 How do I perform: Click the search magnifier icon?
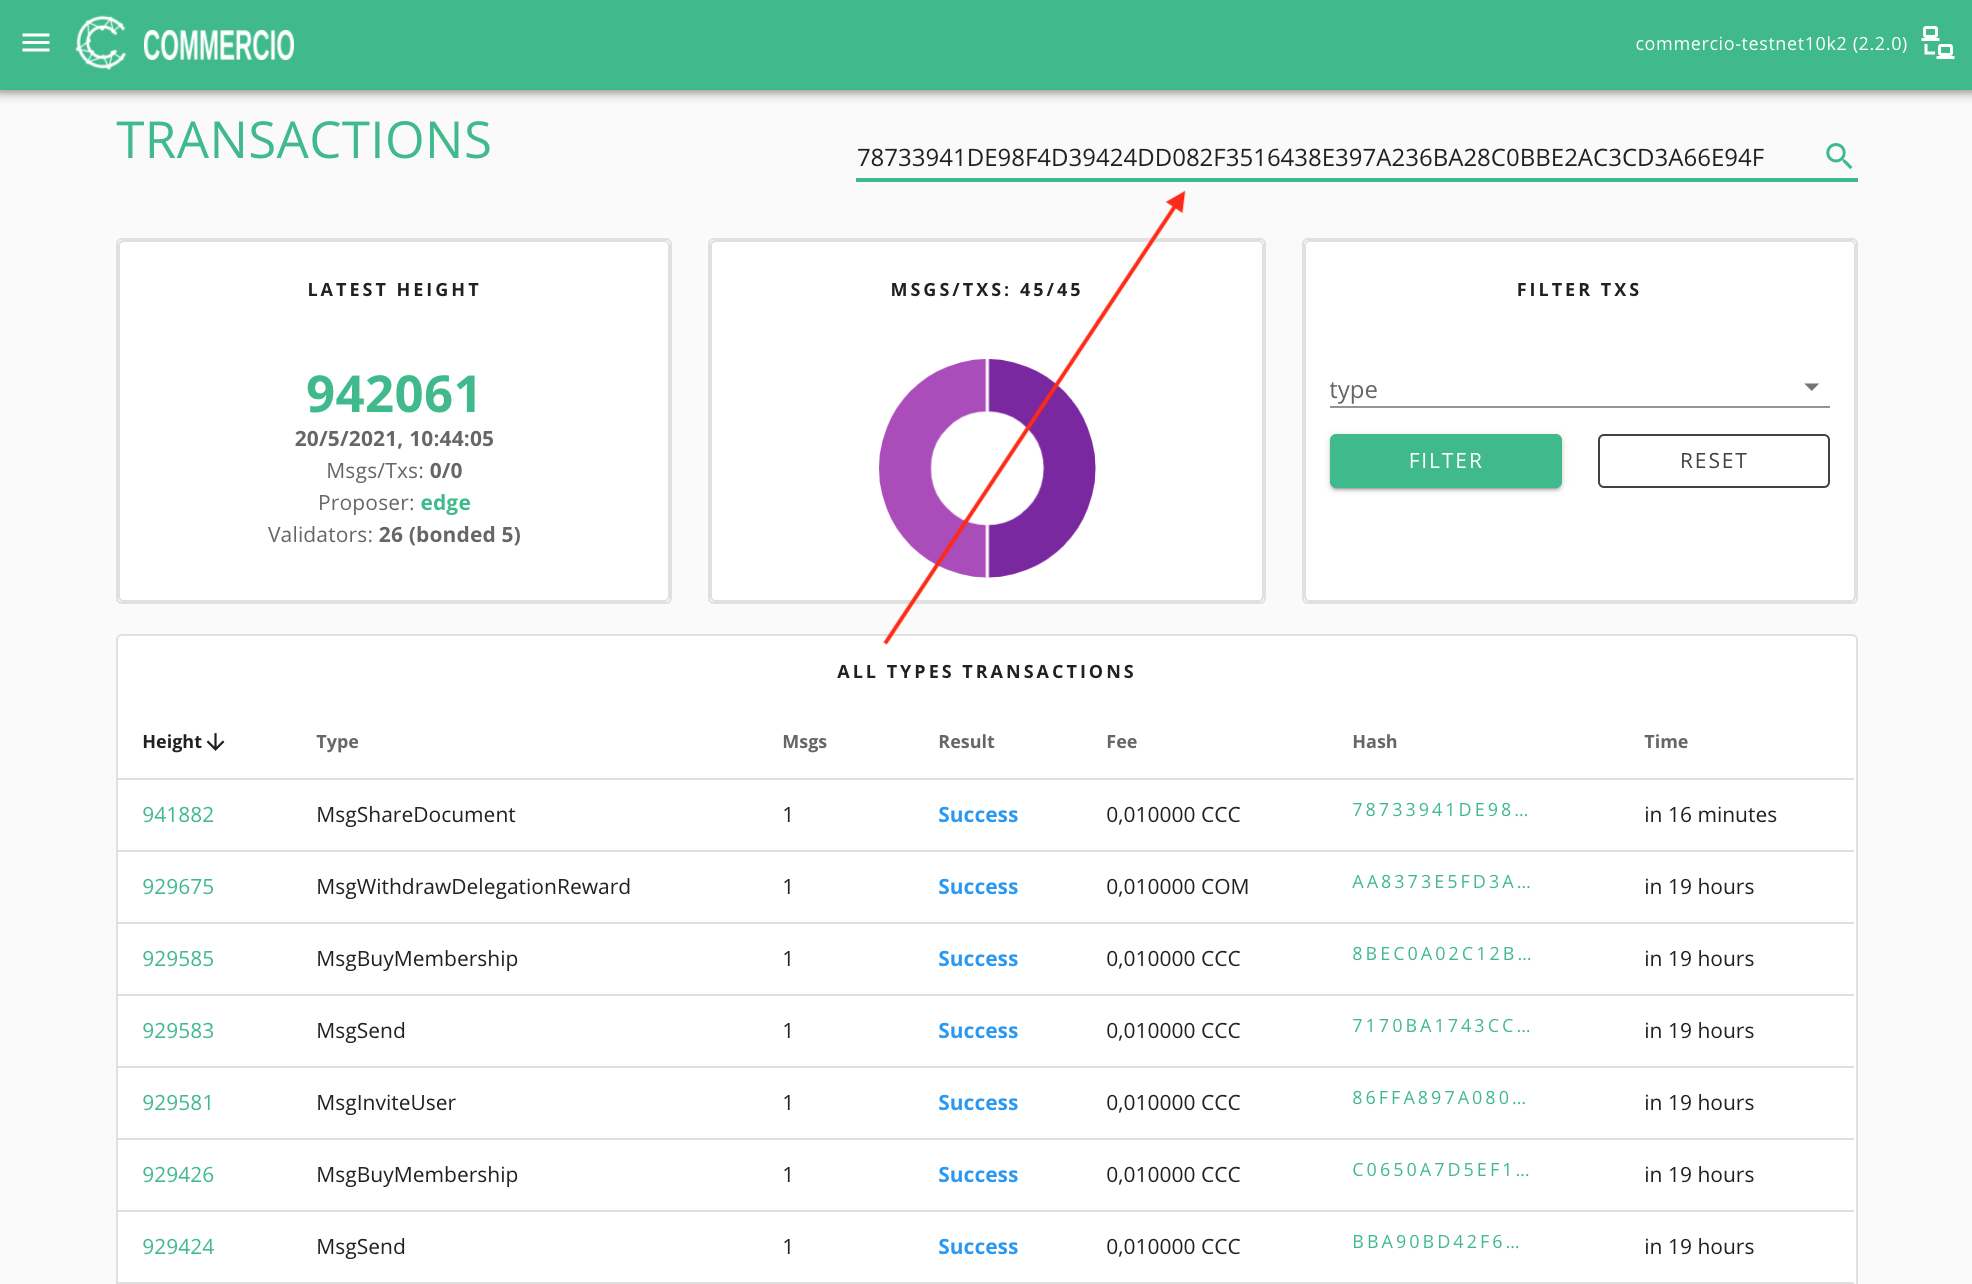(x=1838, y=156)
